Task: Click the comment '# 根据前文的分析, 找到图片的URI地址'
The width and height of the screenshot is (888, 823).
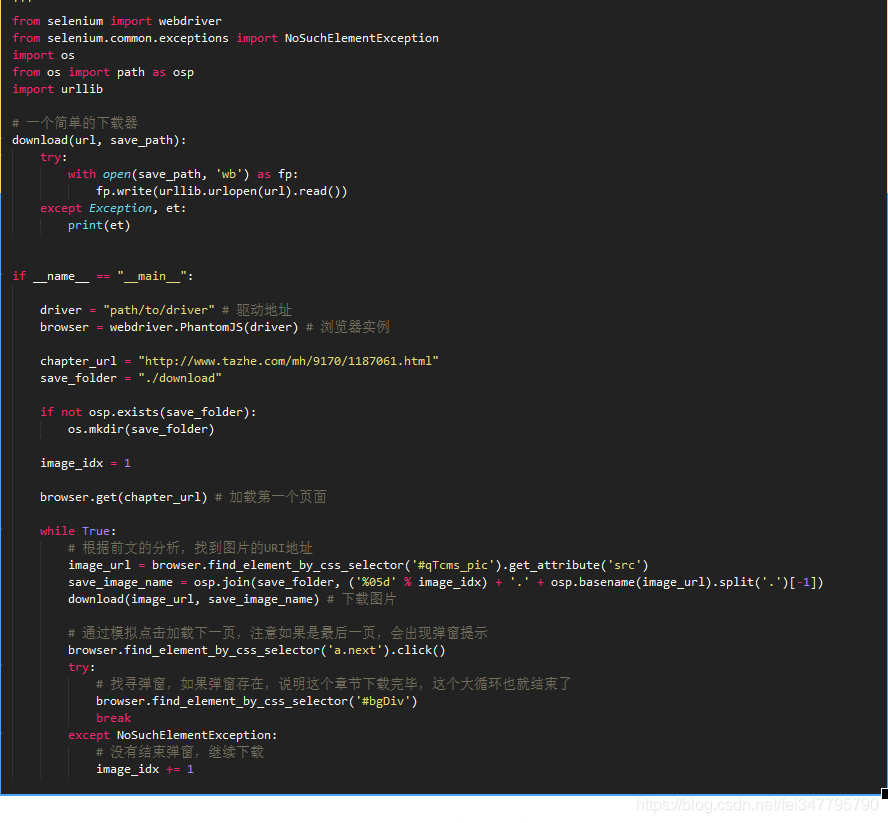Action: click(190, 548)
